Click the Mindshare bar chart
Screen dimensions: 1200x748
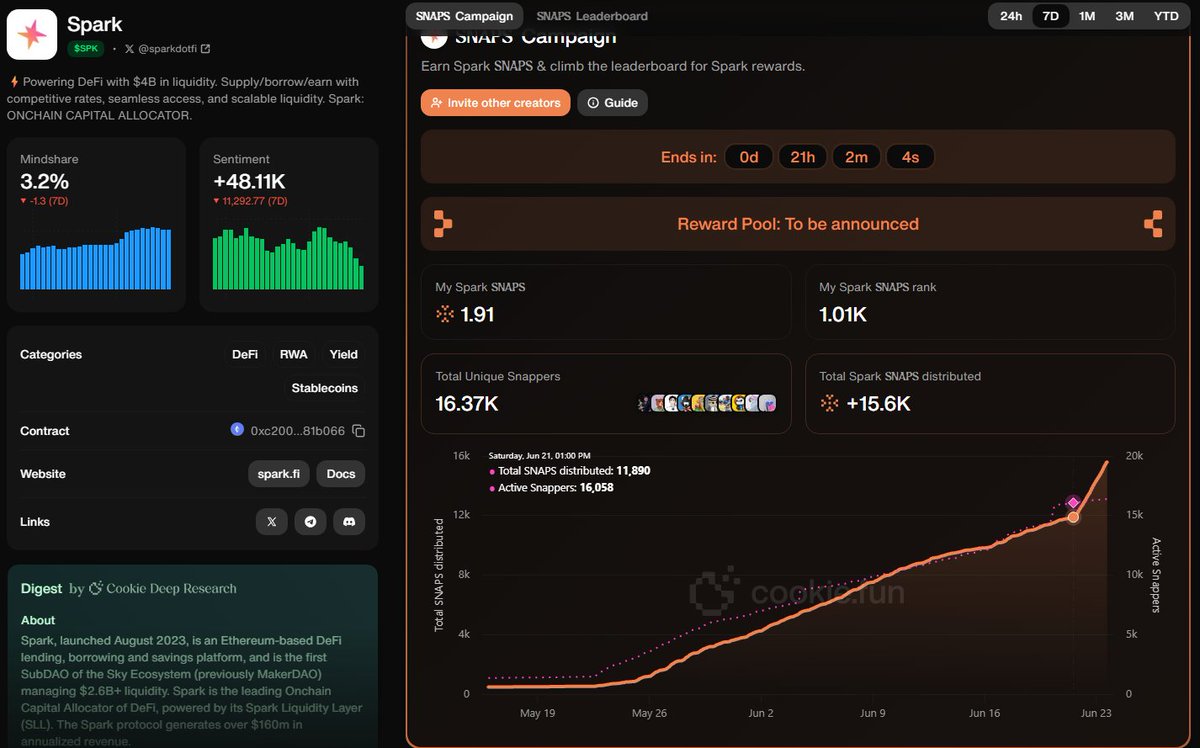point(96,258)
